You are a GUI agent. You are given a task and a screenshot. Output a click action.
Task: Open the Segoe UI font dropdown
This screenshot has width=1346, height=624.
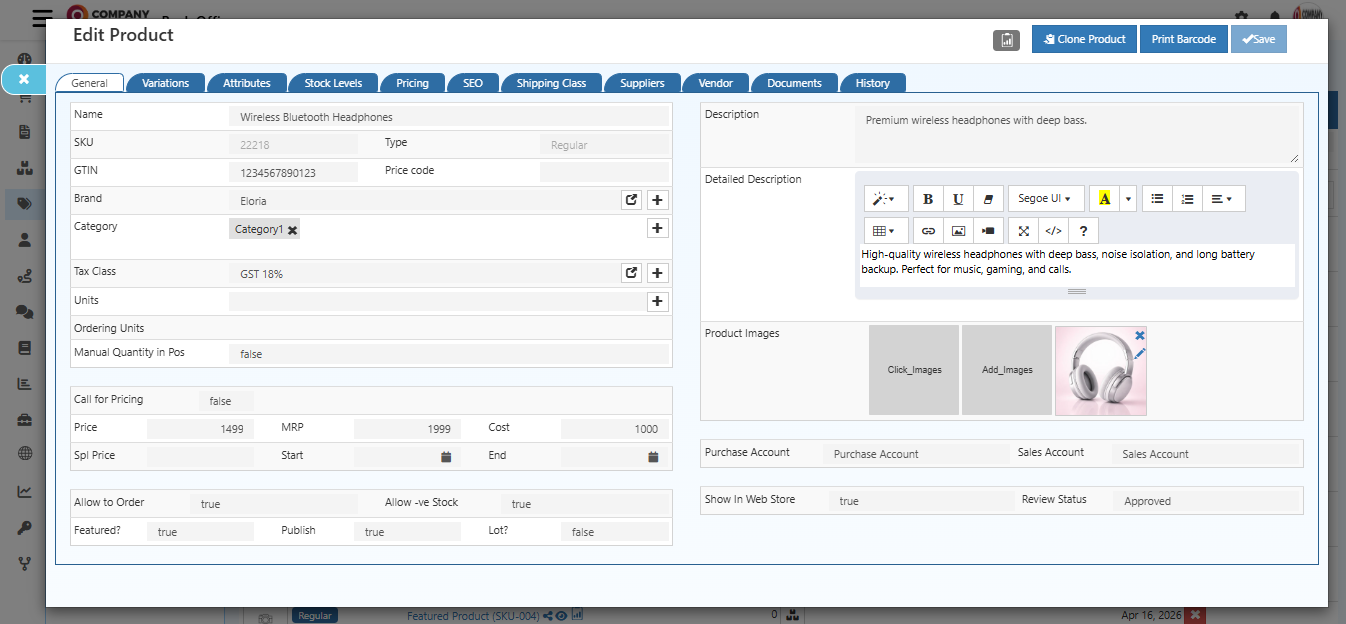[x=1044, y=198]
